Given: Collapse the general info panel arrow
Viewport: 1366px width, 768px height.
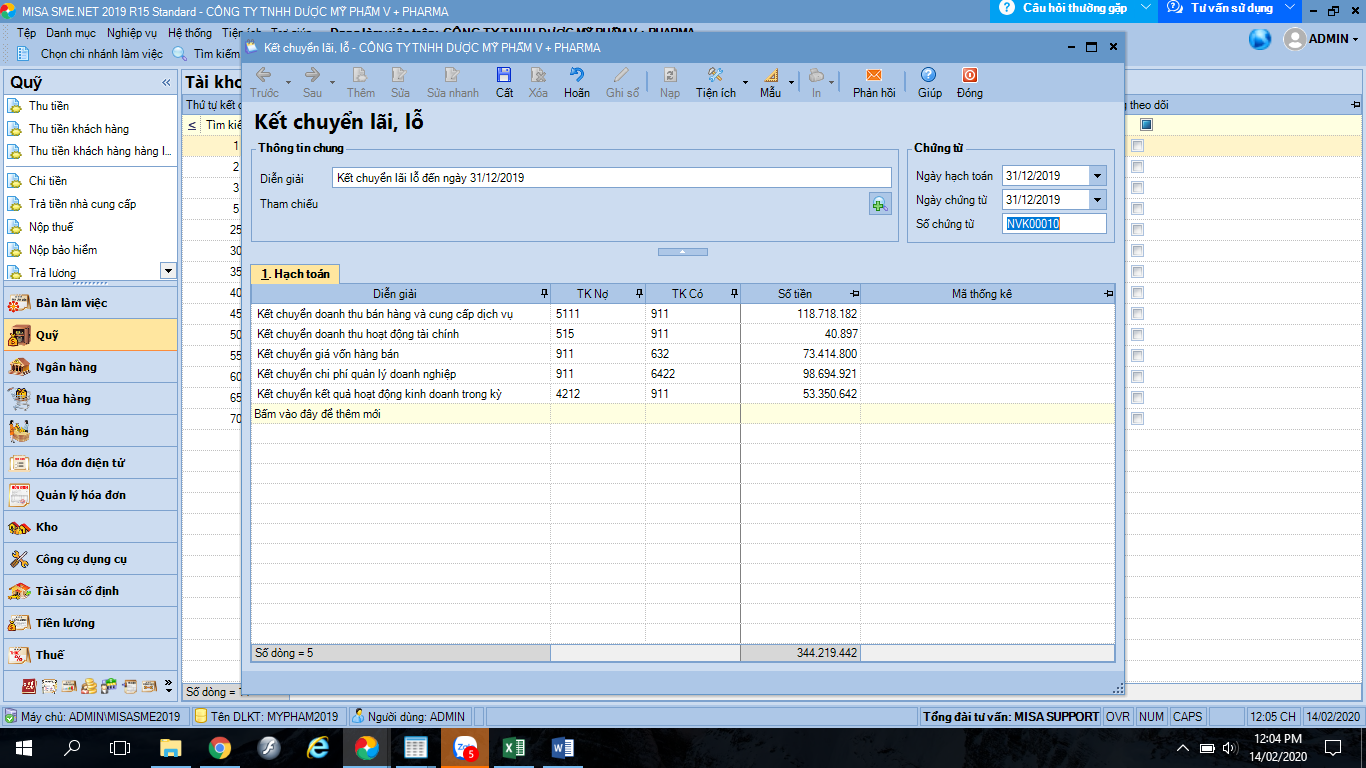Looking at the screenshot, I should tap(682, 252).
